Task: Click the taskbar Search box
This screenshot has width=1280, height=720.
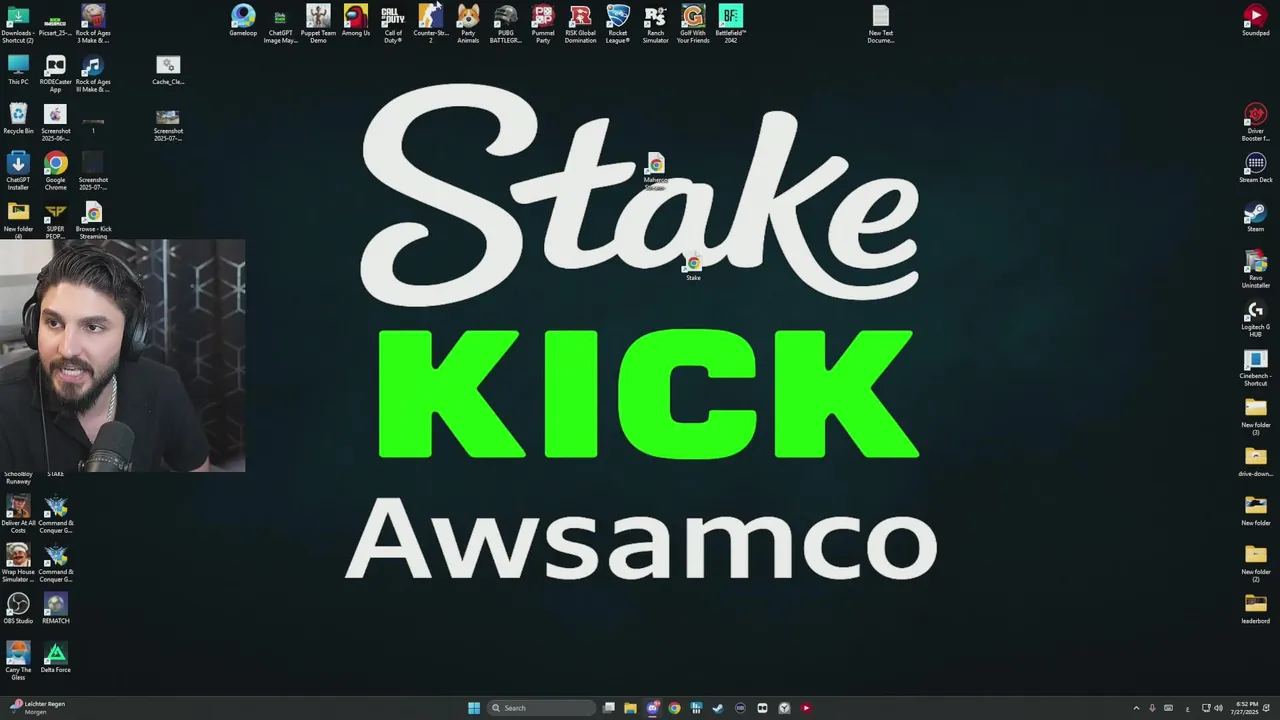Action: (541, 708)
